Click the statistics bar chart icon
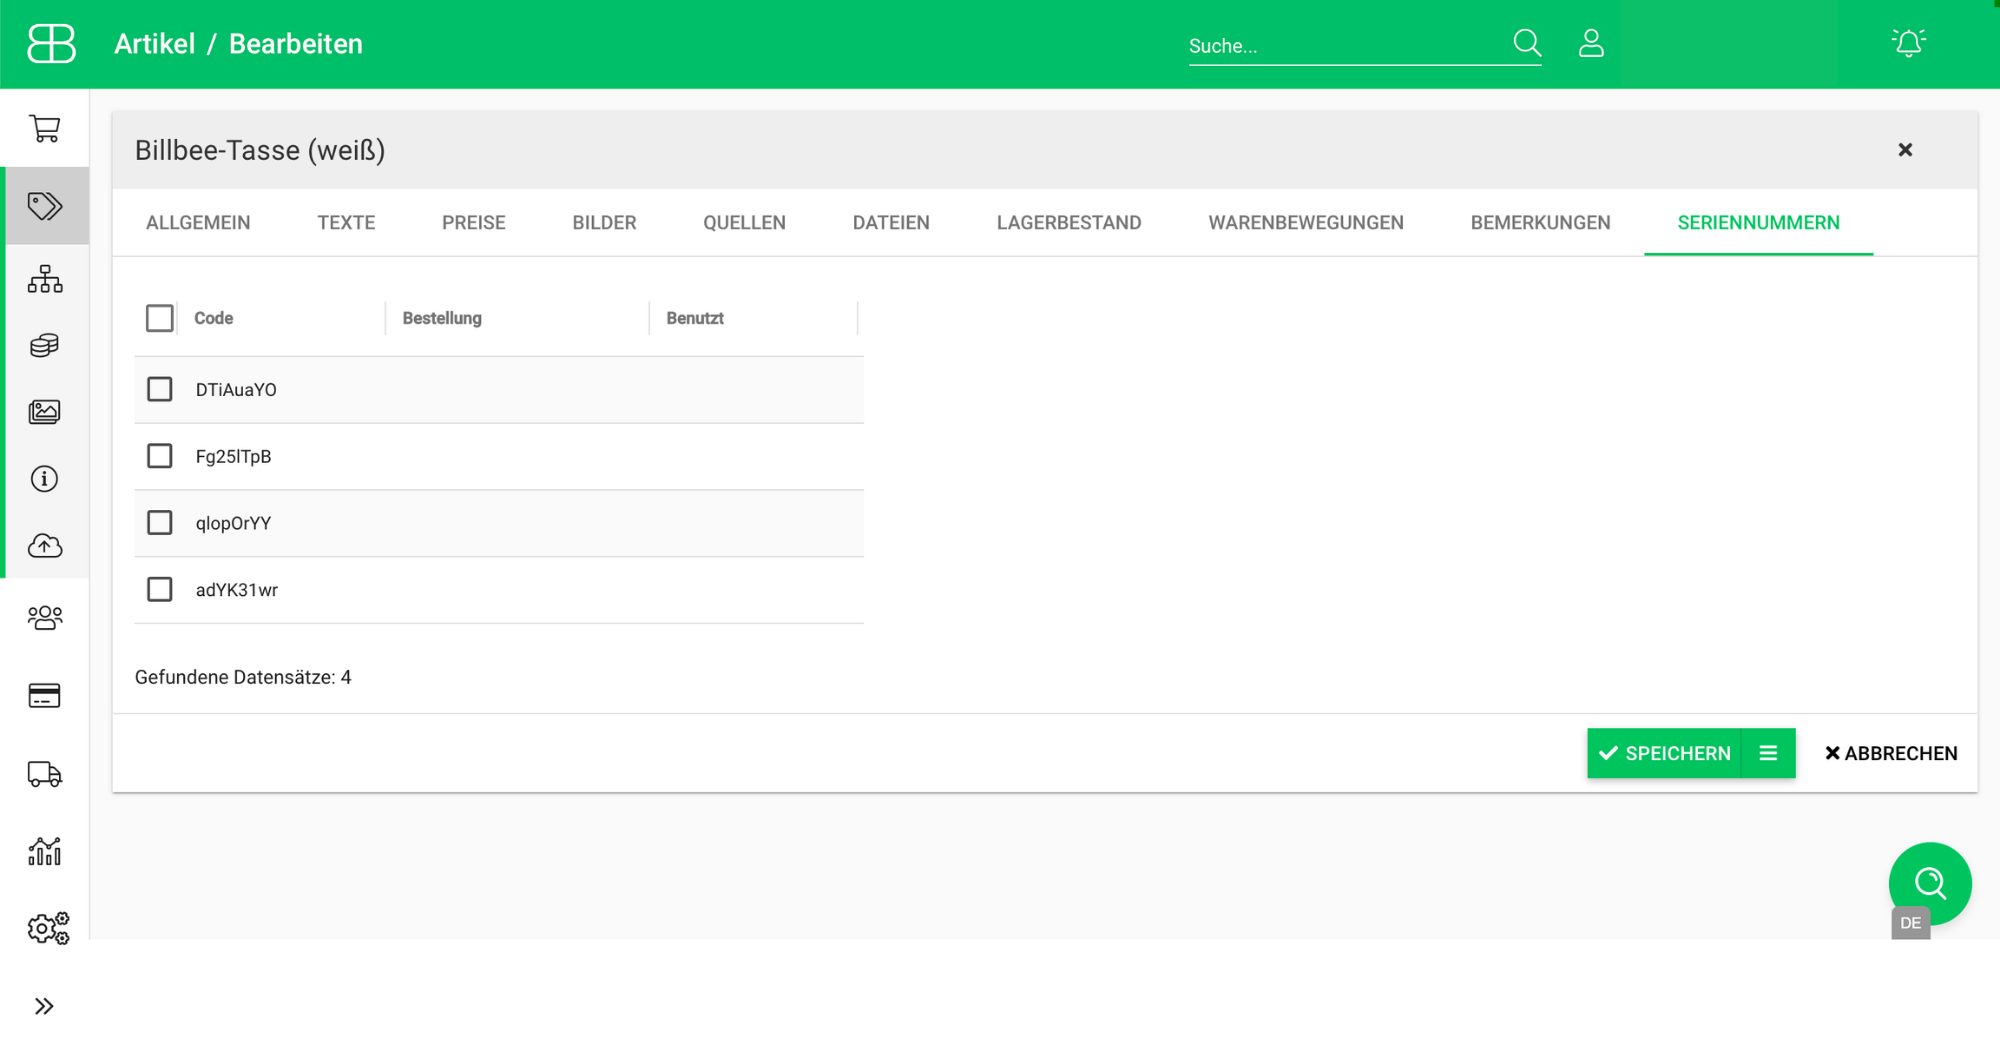Viewport: 2000px width, 1045px height. point(45,851)
